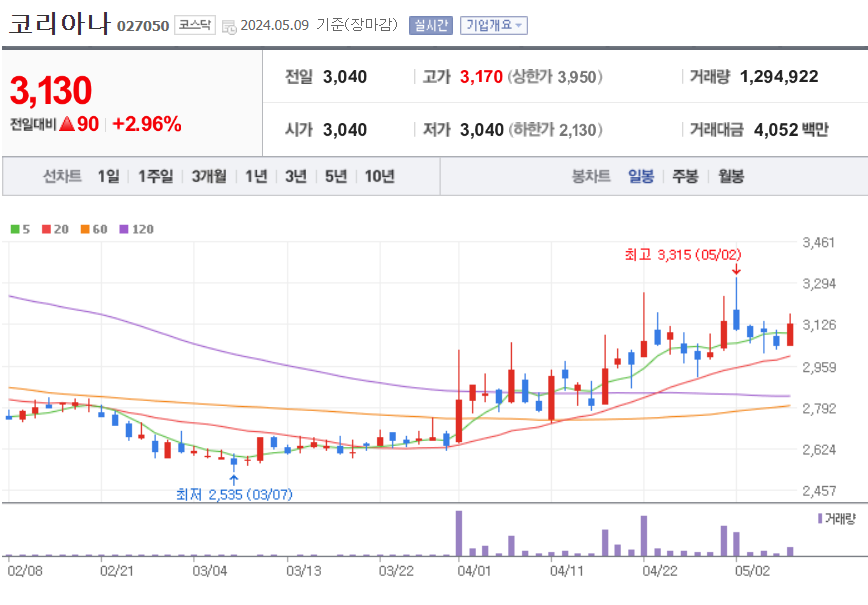Click the purple 120-day moving average swatch

point(123,229)
